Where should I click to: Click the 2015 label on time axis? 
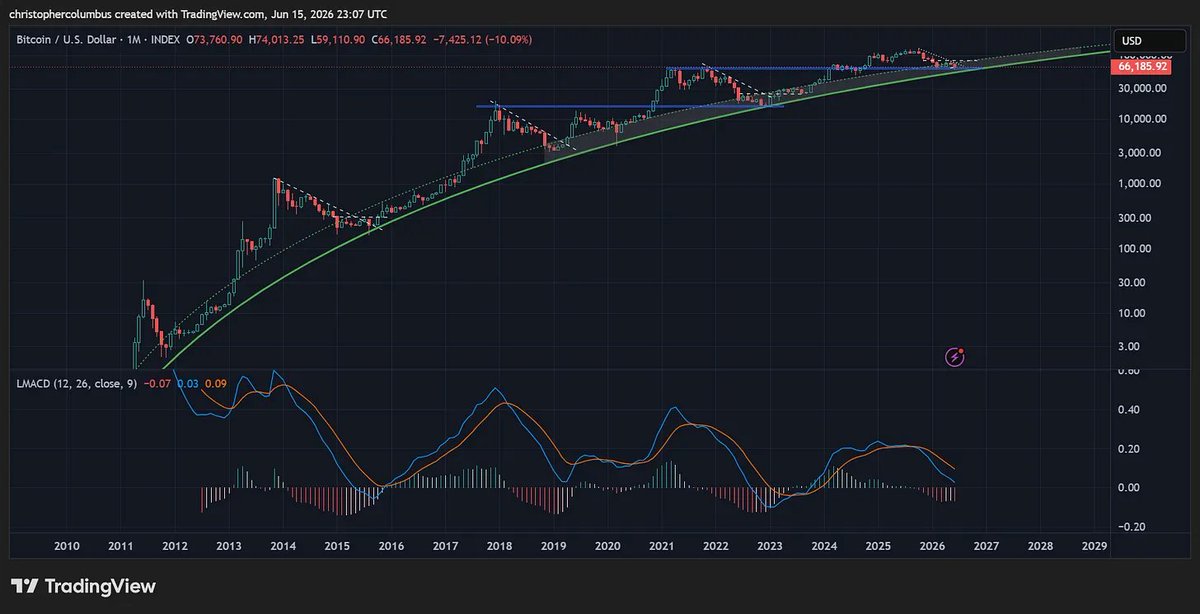[337, 547]
